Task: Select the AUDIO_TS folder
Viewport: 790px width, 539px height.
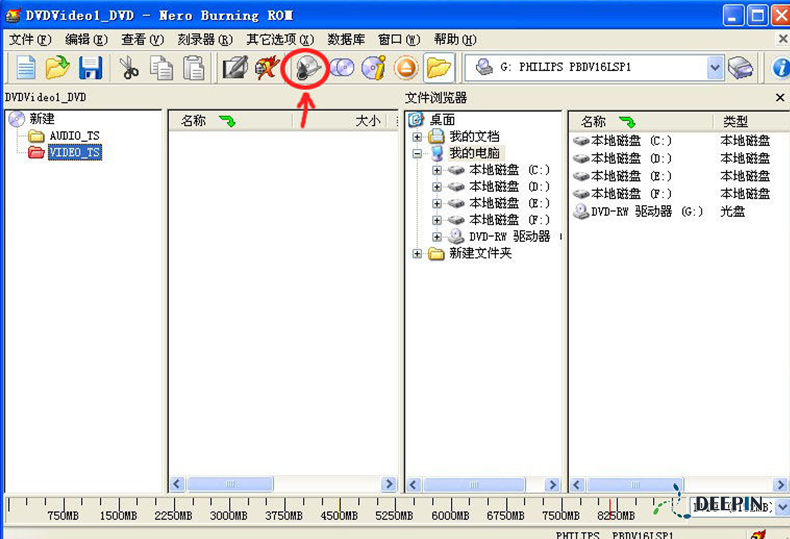Action: point(74,136)
